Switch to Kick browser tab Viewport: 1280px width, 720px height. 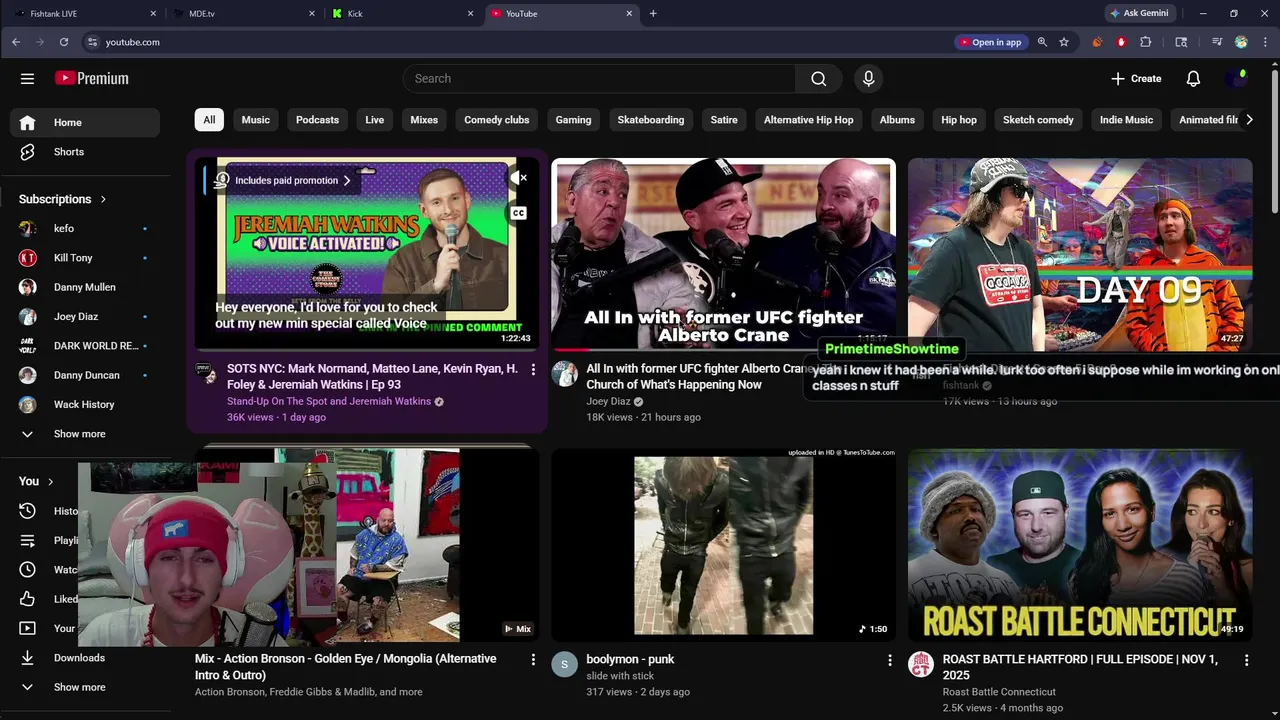click(403, 14)
